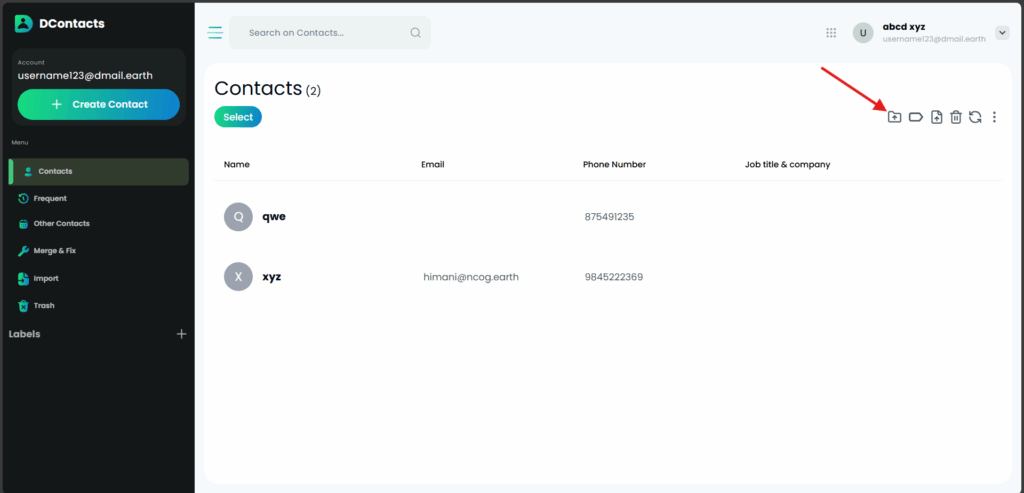Viewport: 1024px width, 493px height.
Task: Click the trash delete icon in toolbar
Action: [956, 117]
